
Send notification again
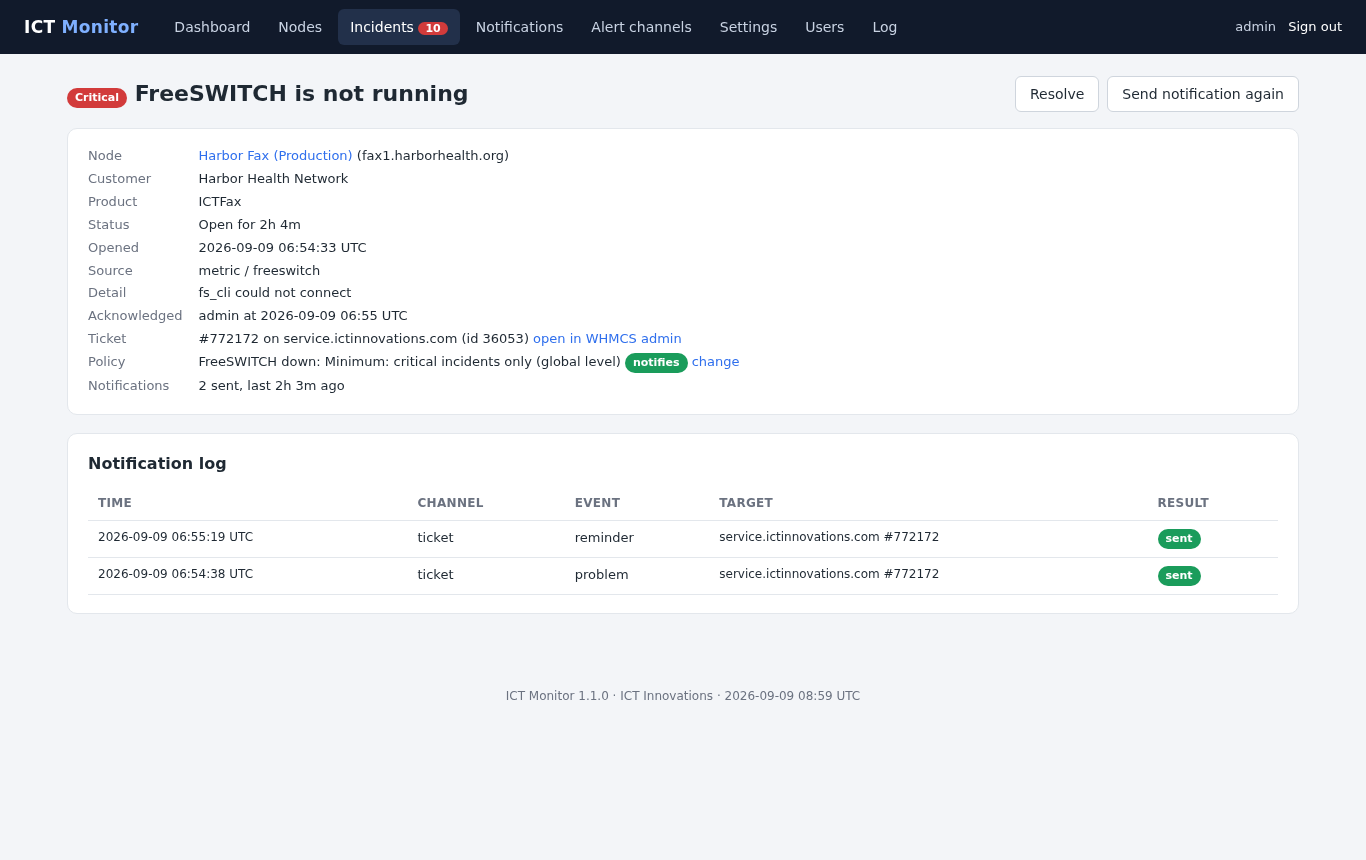[1203, 94]
